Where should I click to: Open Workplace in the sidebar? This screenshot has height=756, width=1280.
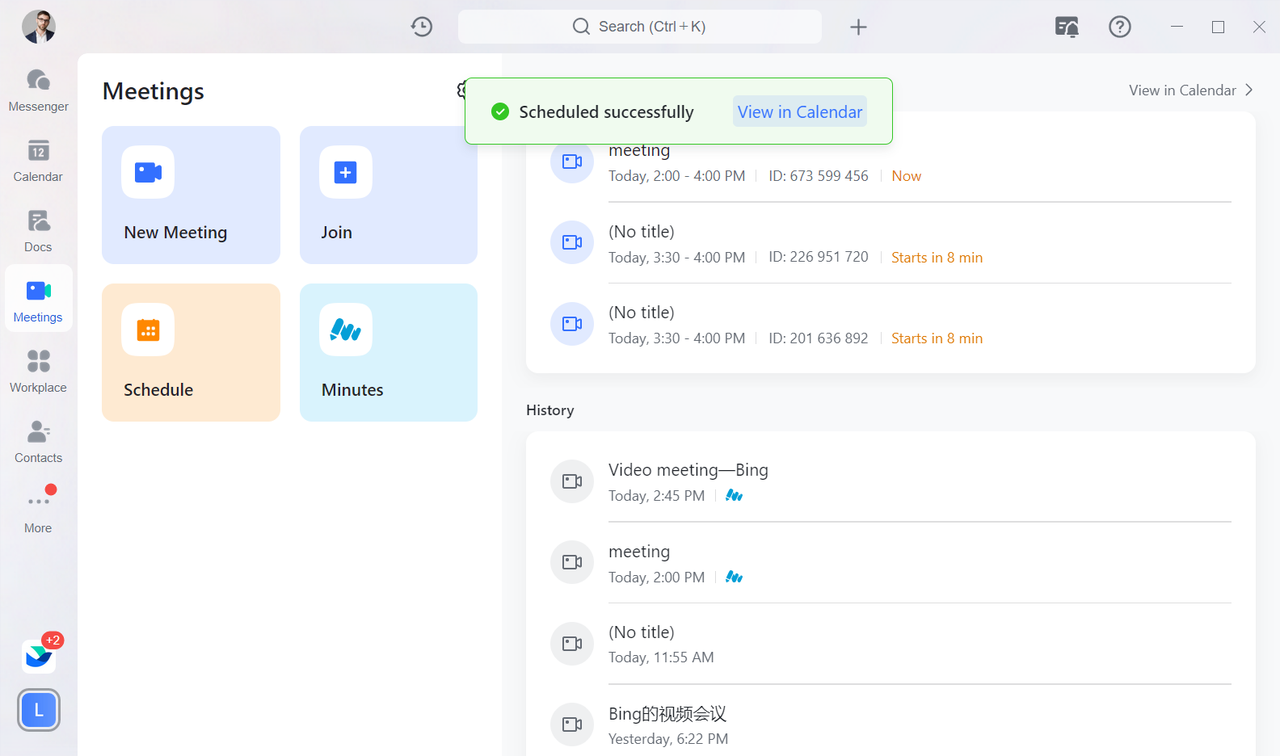pos(38,371)
